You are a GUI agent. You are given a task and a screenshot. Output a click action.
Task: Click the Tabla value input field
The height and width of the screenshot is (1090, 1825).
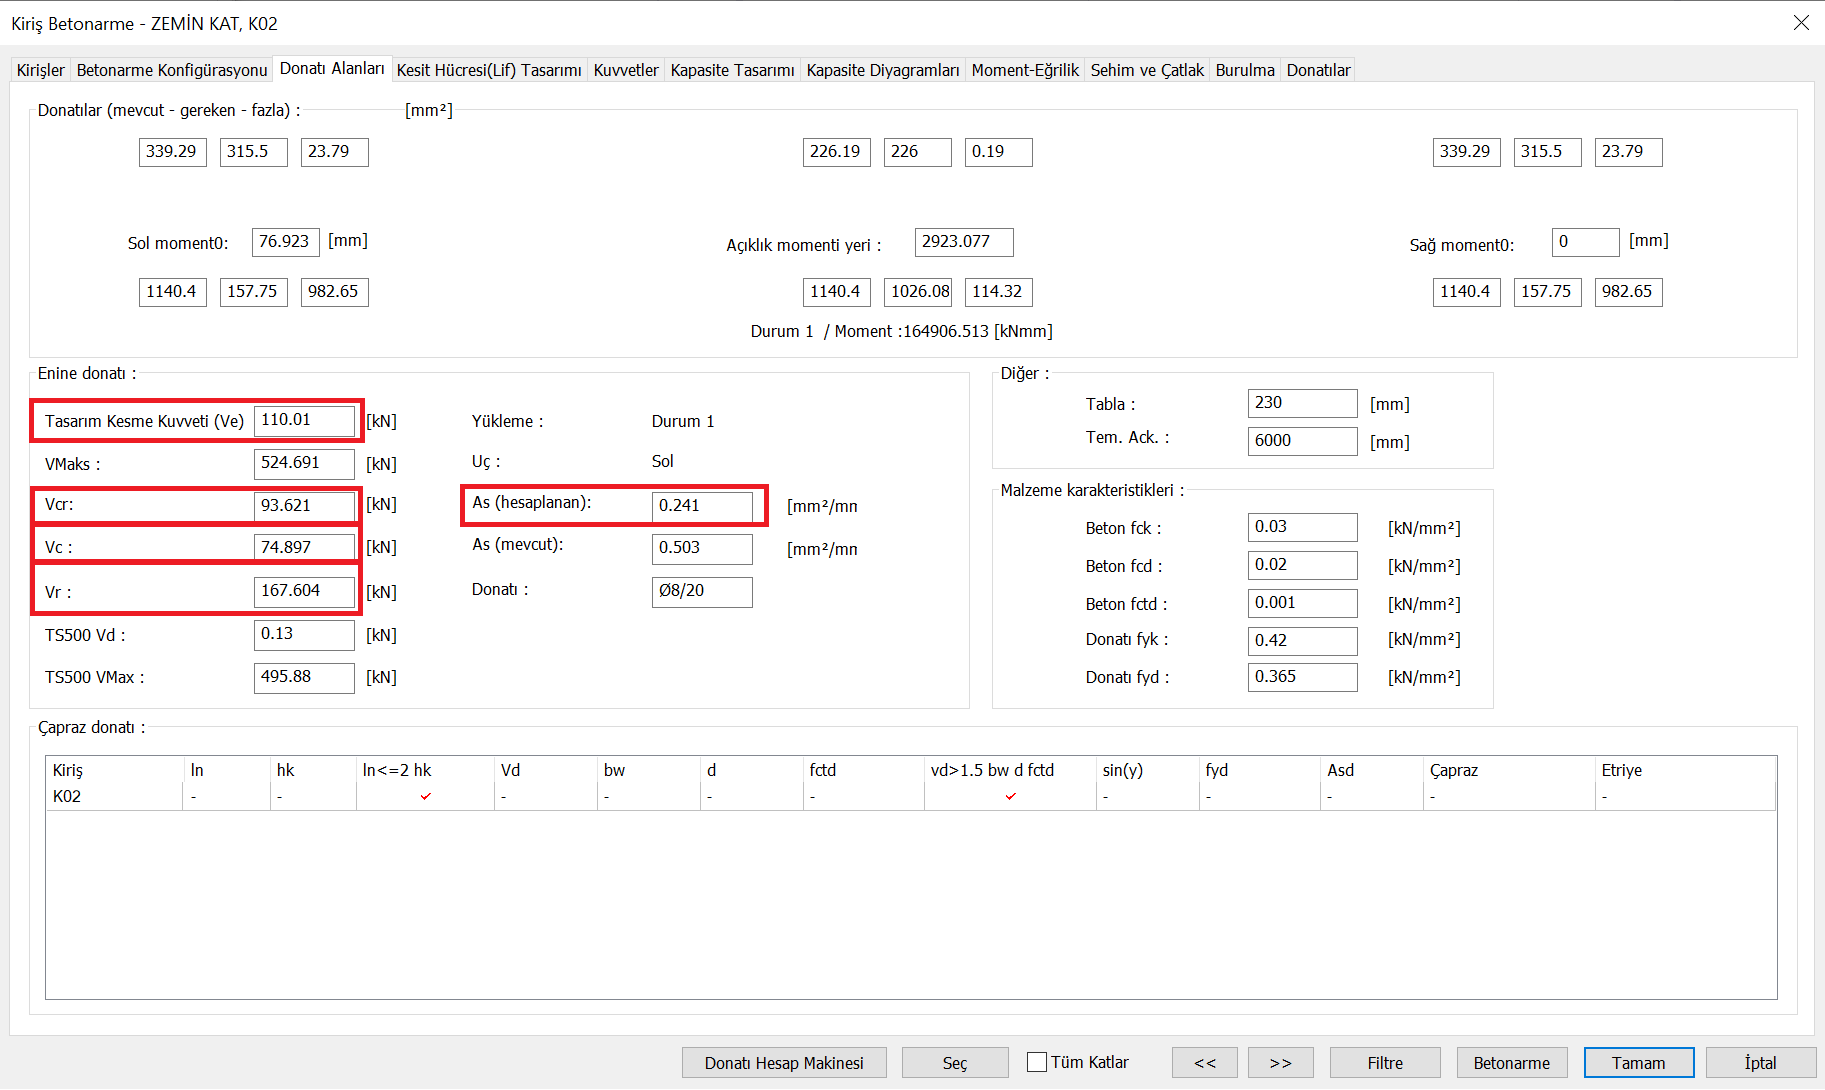[x=1301, y=403]
